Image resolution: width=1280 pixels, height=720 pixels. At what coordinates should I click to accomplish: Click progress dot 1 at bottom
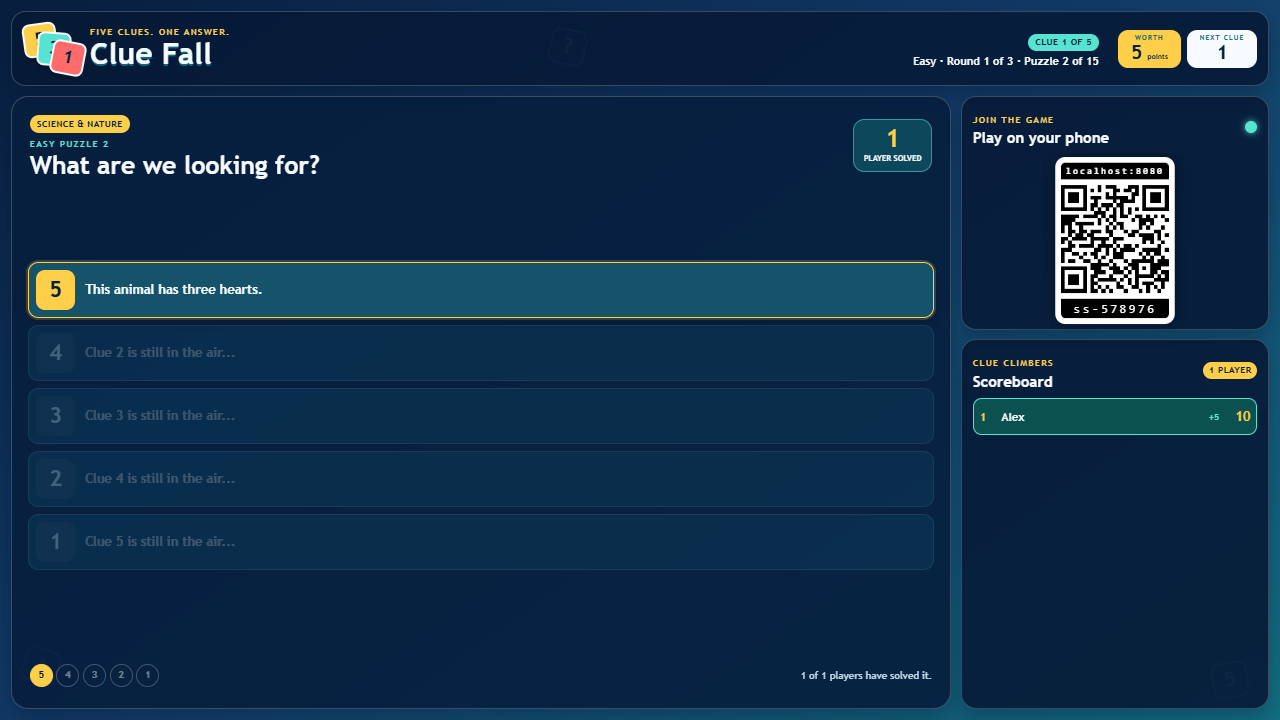pos(147,676)
